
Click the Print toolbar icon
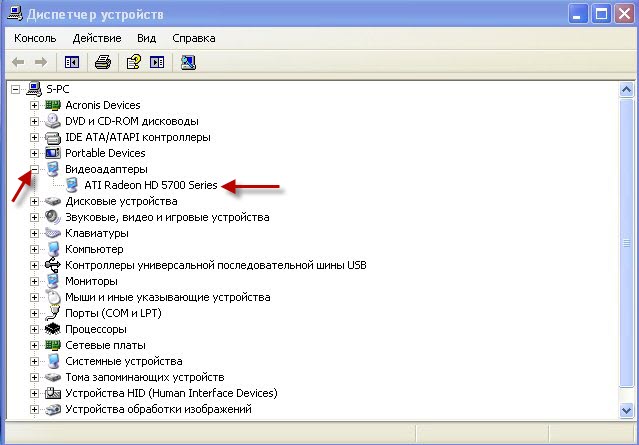(103, 62)
